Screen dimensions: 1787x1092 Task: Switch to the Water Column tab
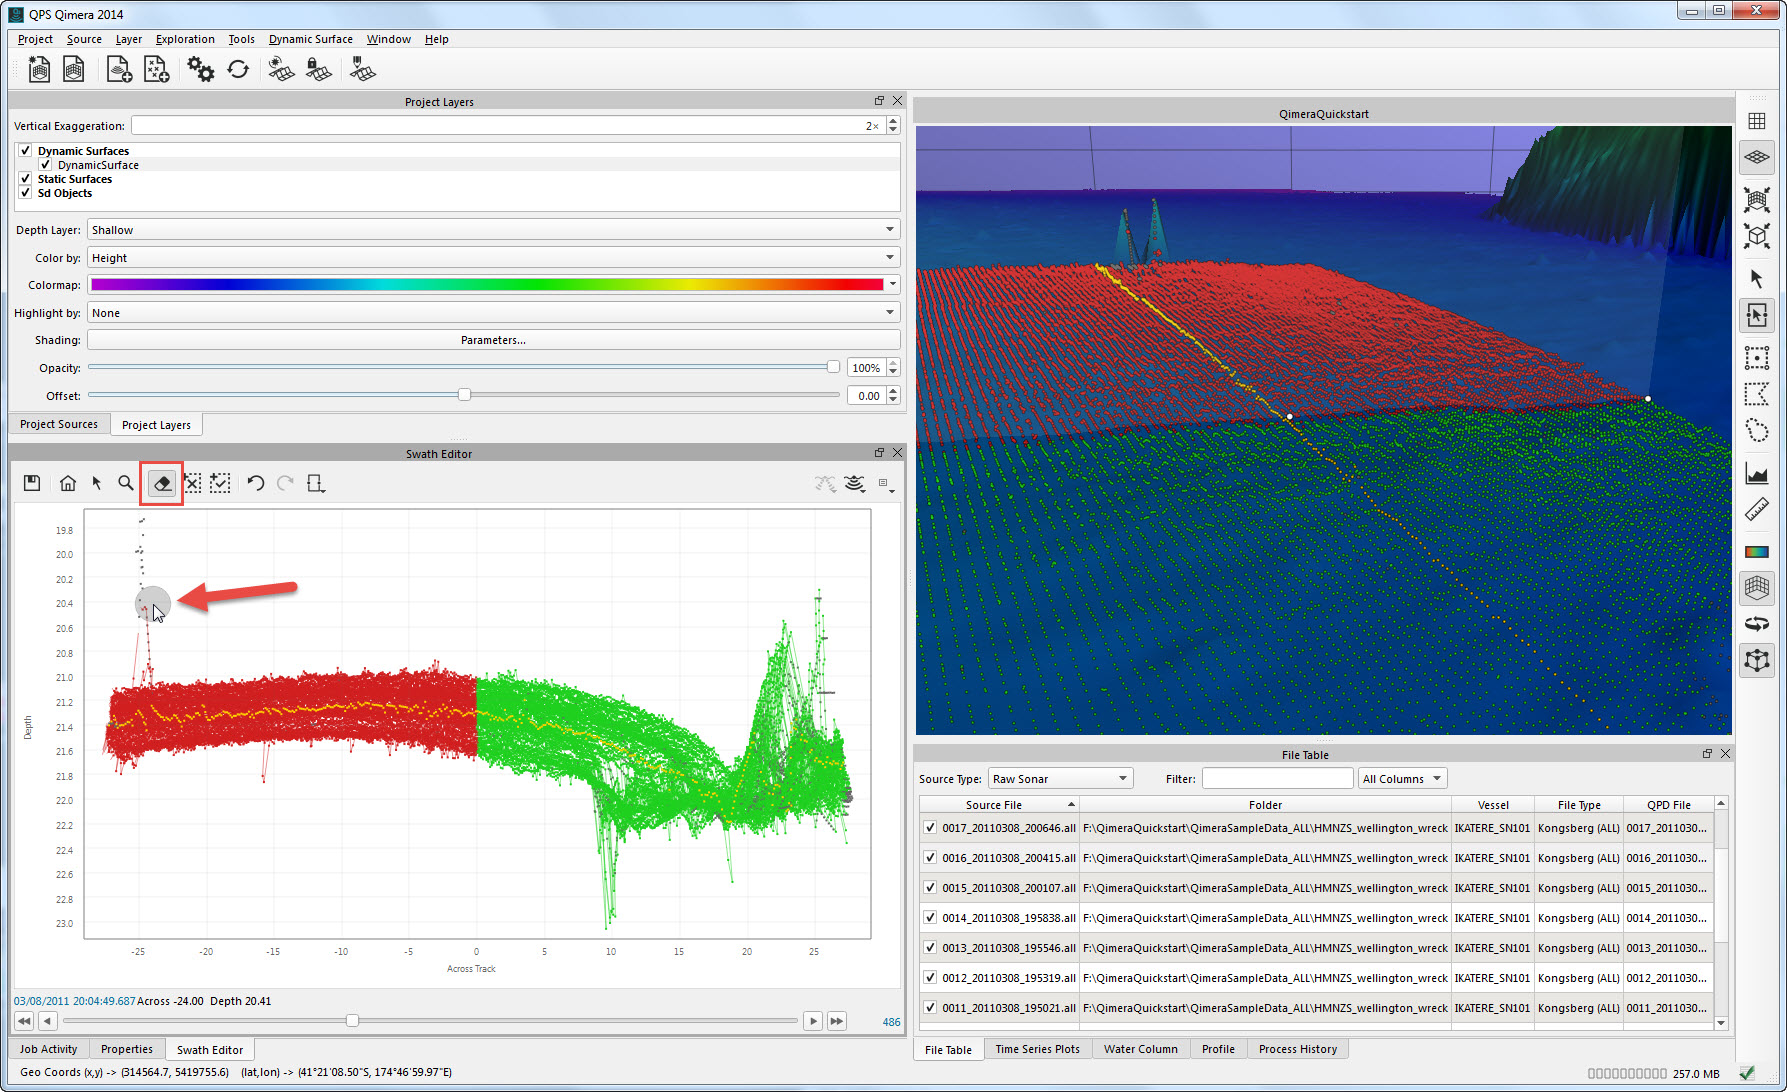[x=1140, y=1049]
